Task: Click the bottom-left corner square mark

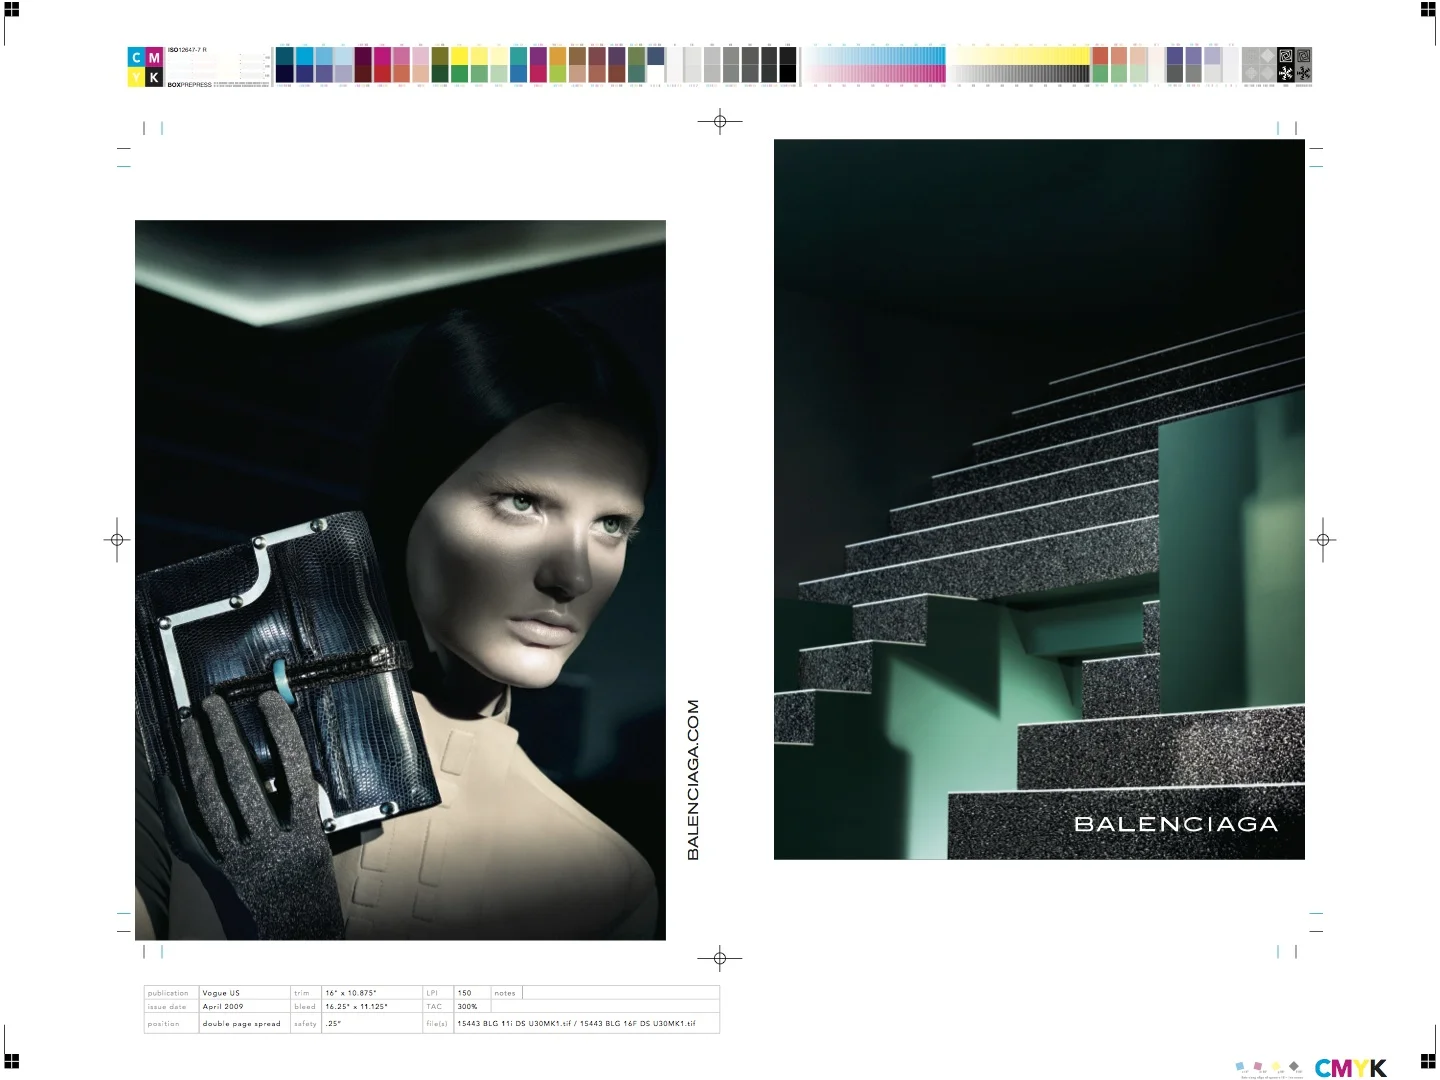Action: coord(12,1061)
